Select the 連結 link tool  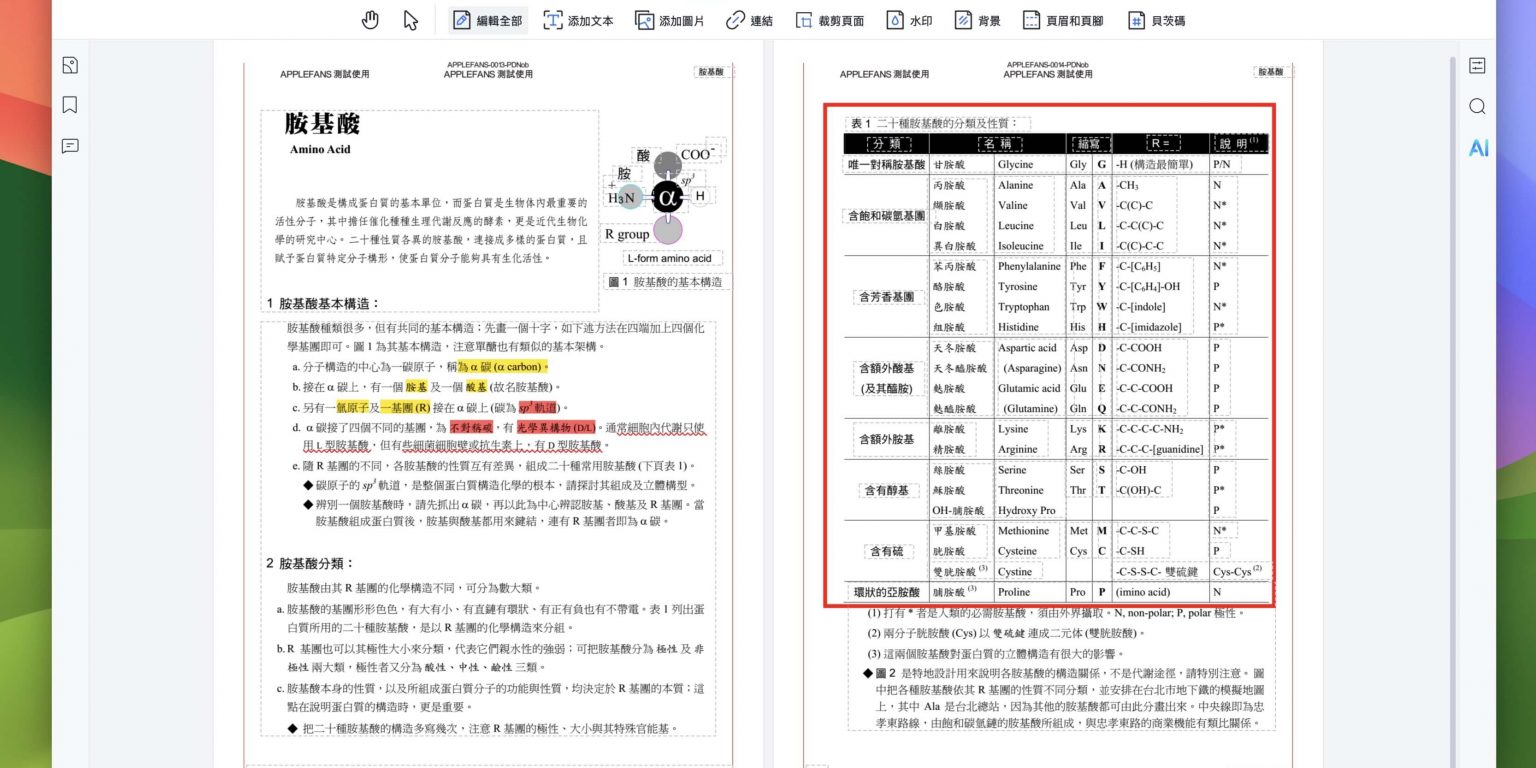749,20
